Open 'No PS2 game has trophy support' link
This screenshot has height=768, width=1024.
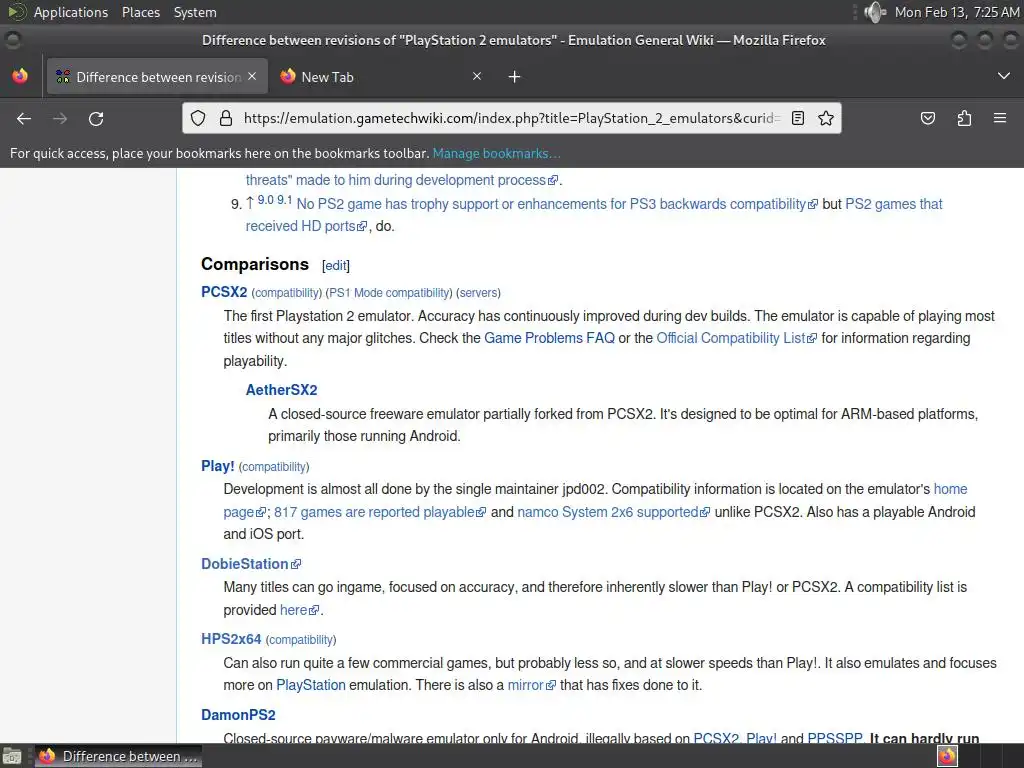tap(557, 204)
